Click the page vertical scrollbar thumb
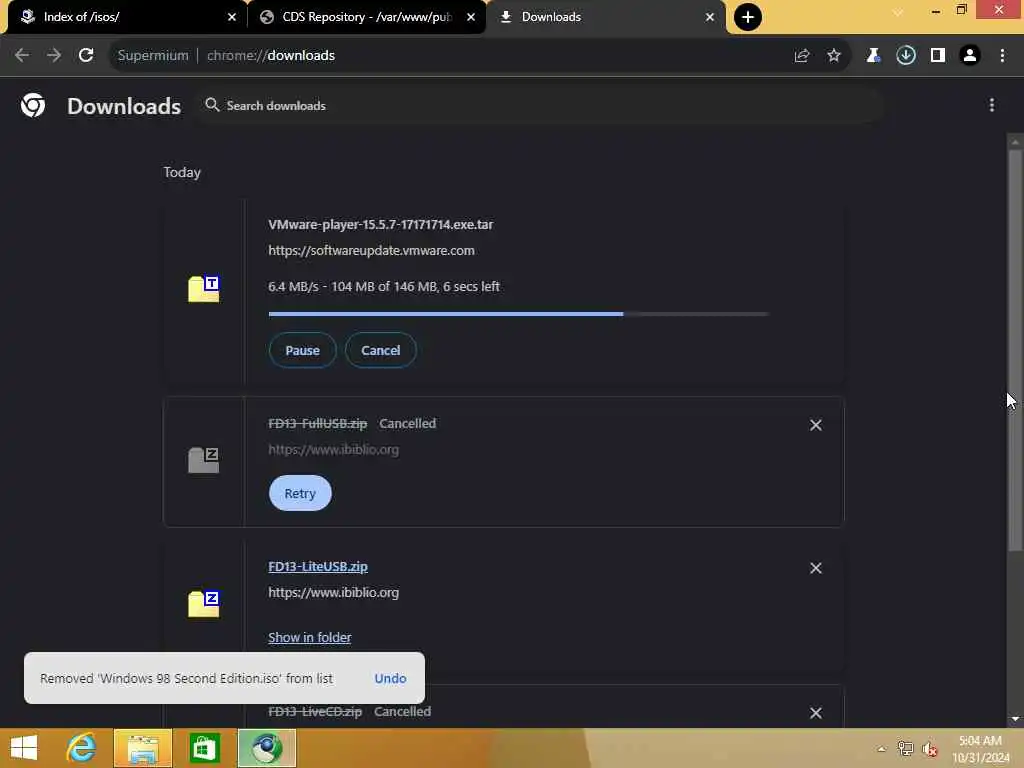This screenshot has width=1024, height=768. [x=1016, y=351]
